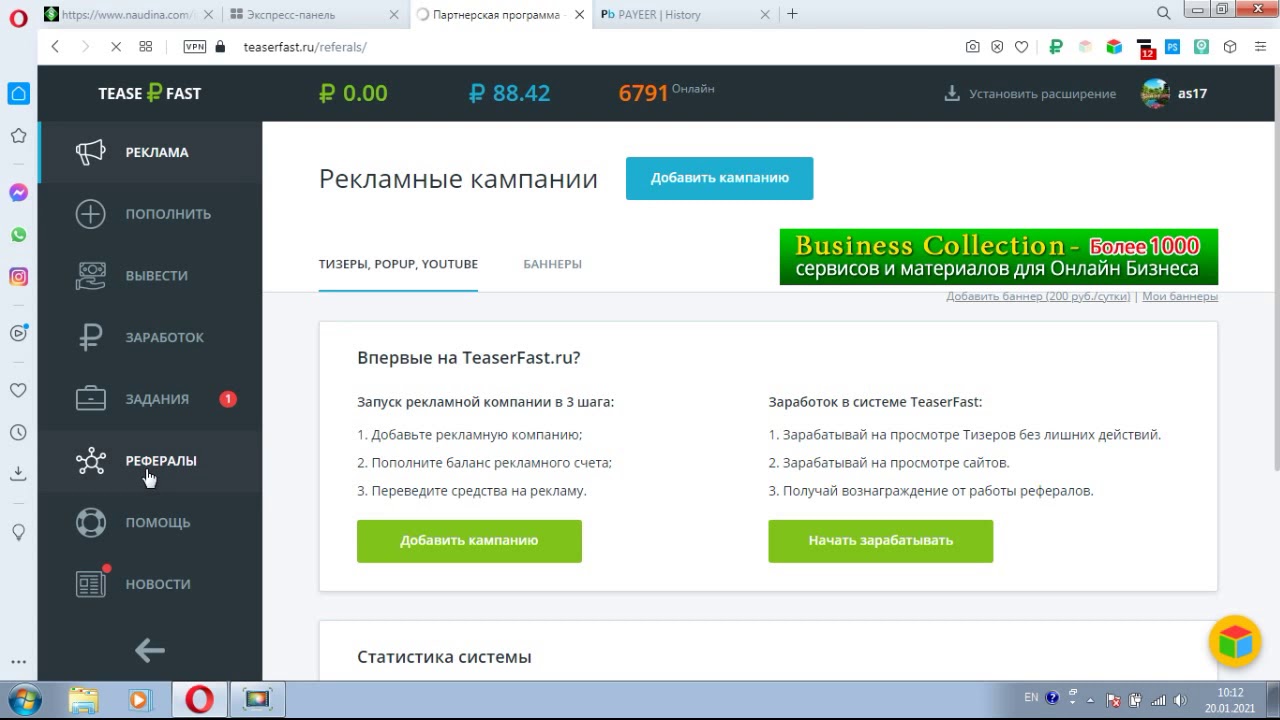Open the Рефералы network icon
1280x720 pixels.
90,461
